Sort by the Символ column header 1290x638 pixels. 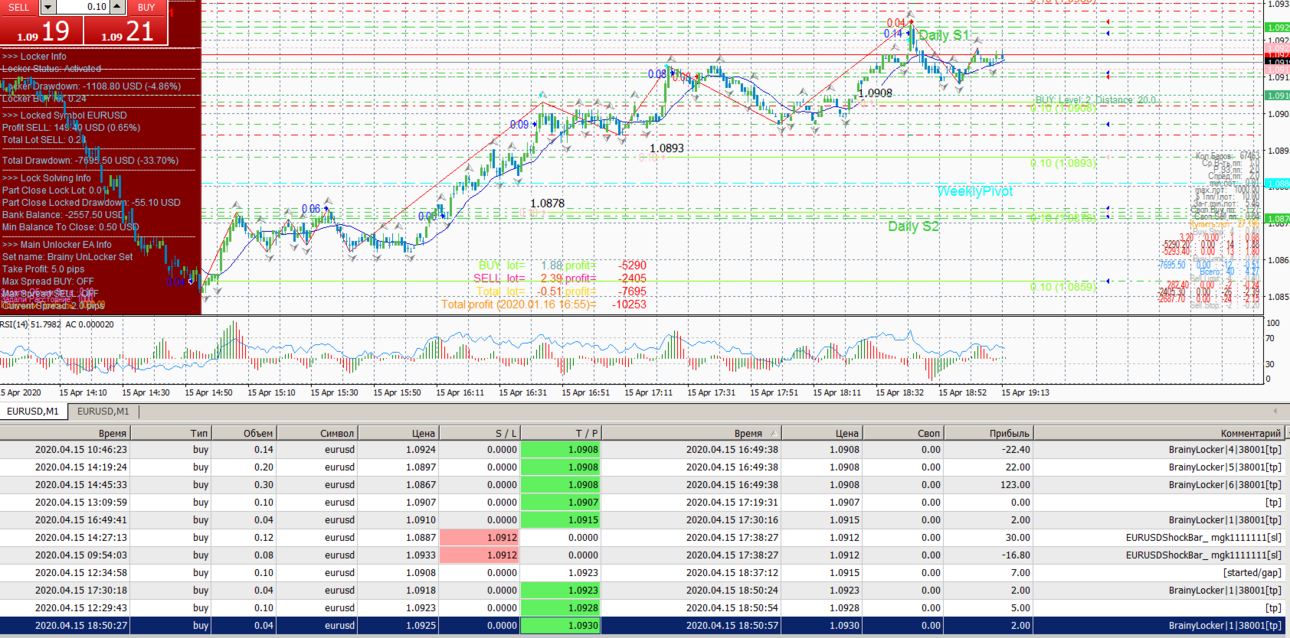point(316,433)
